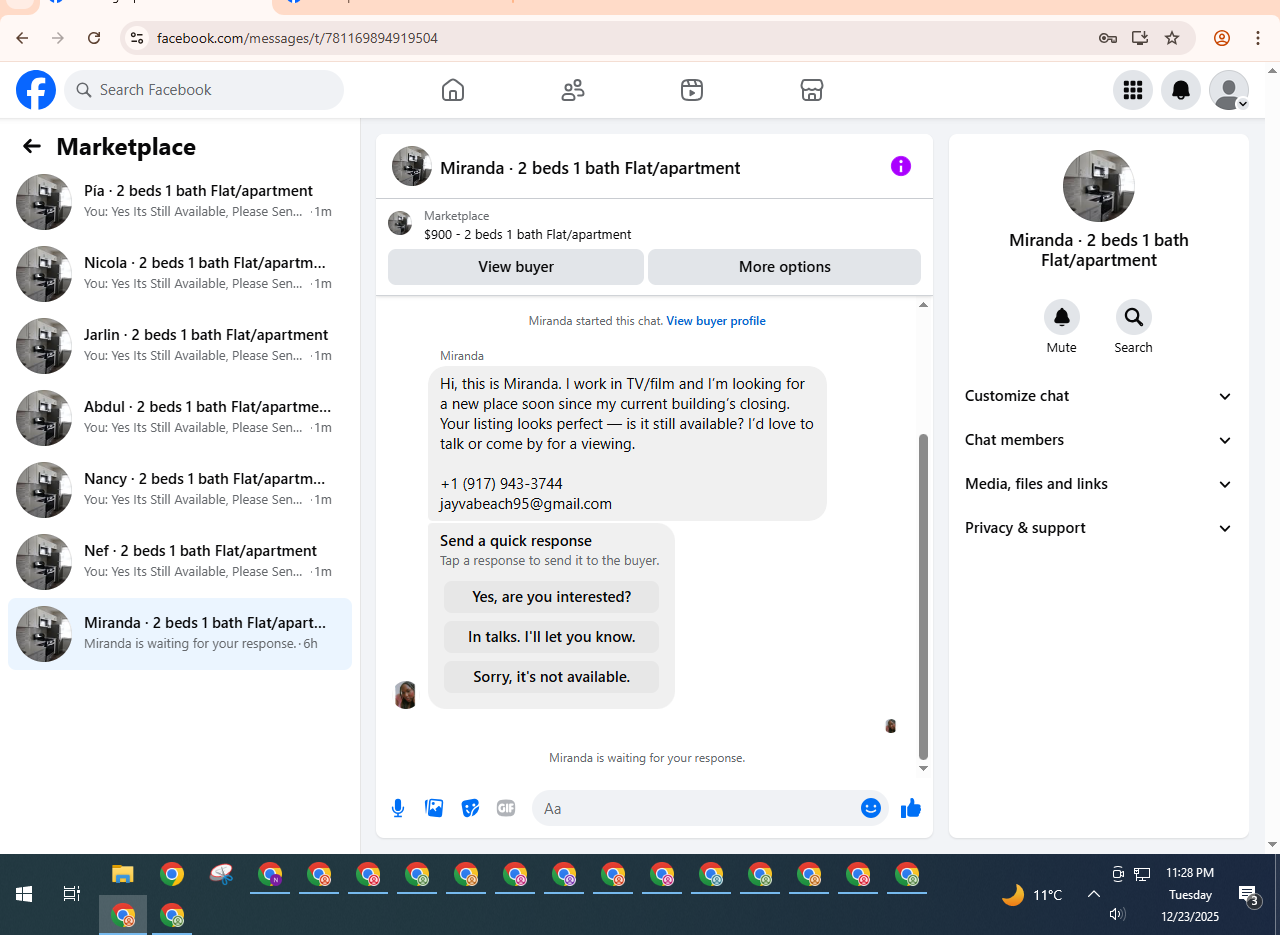
Task: Click the phone number +1 (917) 943-3744
Action: click(x=501, y=484)
